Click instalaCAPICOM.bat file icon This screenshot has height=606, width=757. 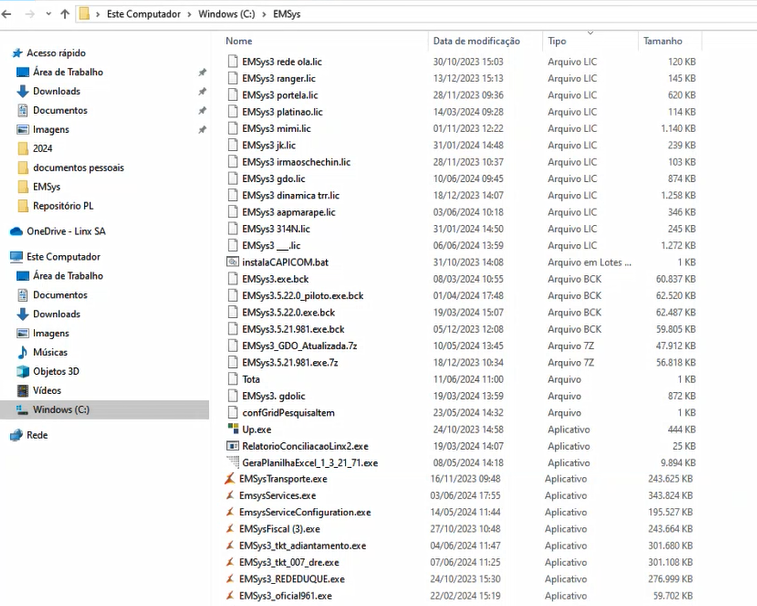[x=233, y=262]
